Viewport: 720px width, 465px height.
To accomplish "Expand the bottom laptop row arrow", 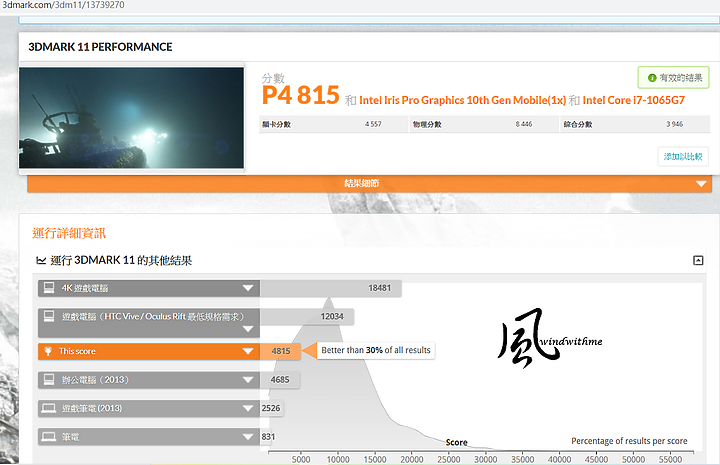I will (x=248, y=437).
